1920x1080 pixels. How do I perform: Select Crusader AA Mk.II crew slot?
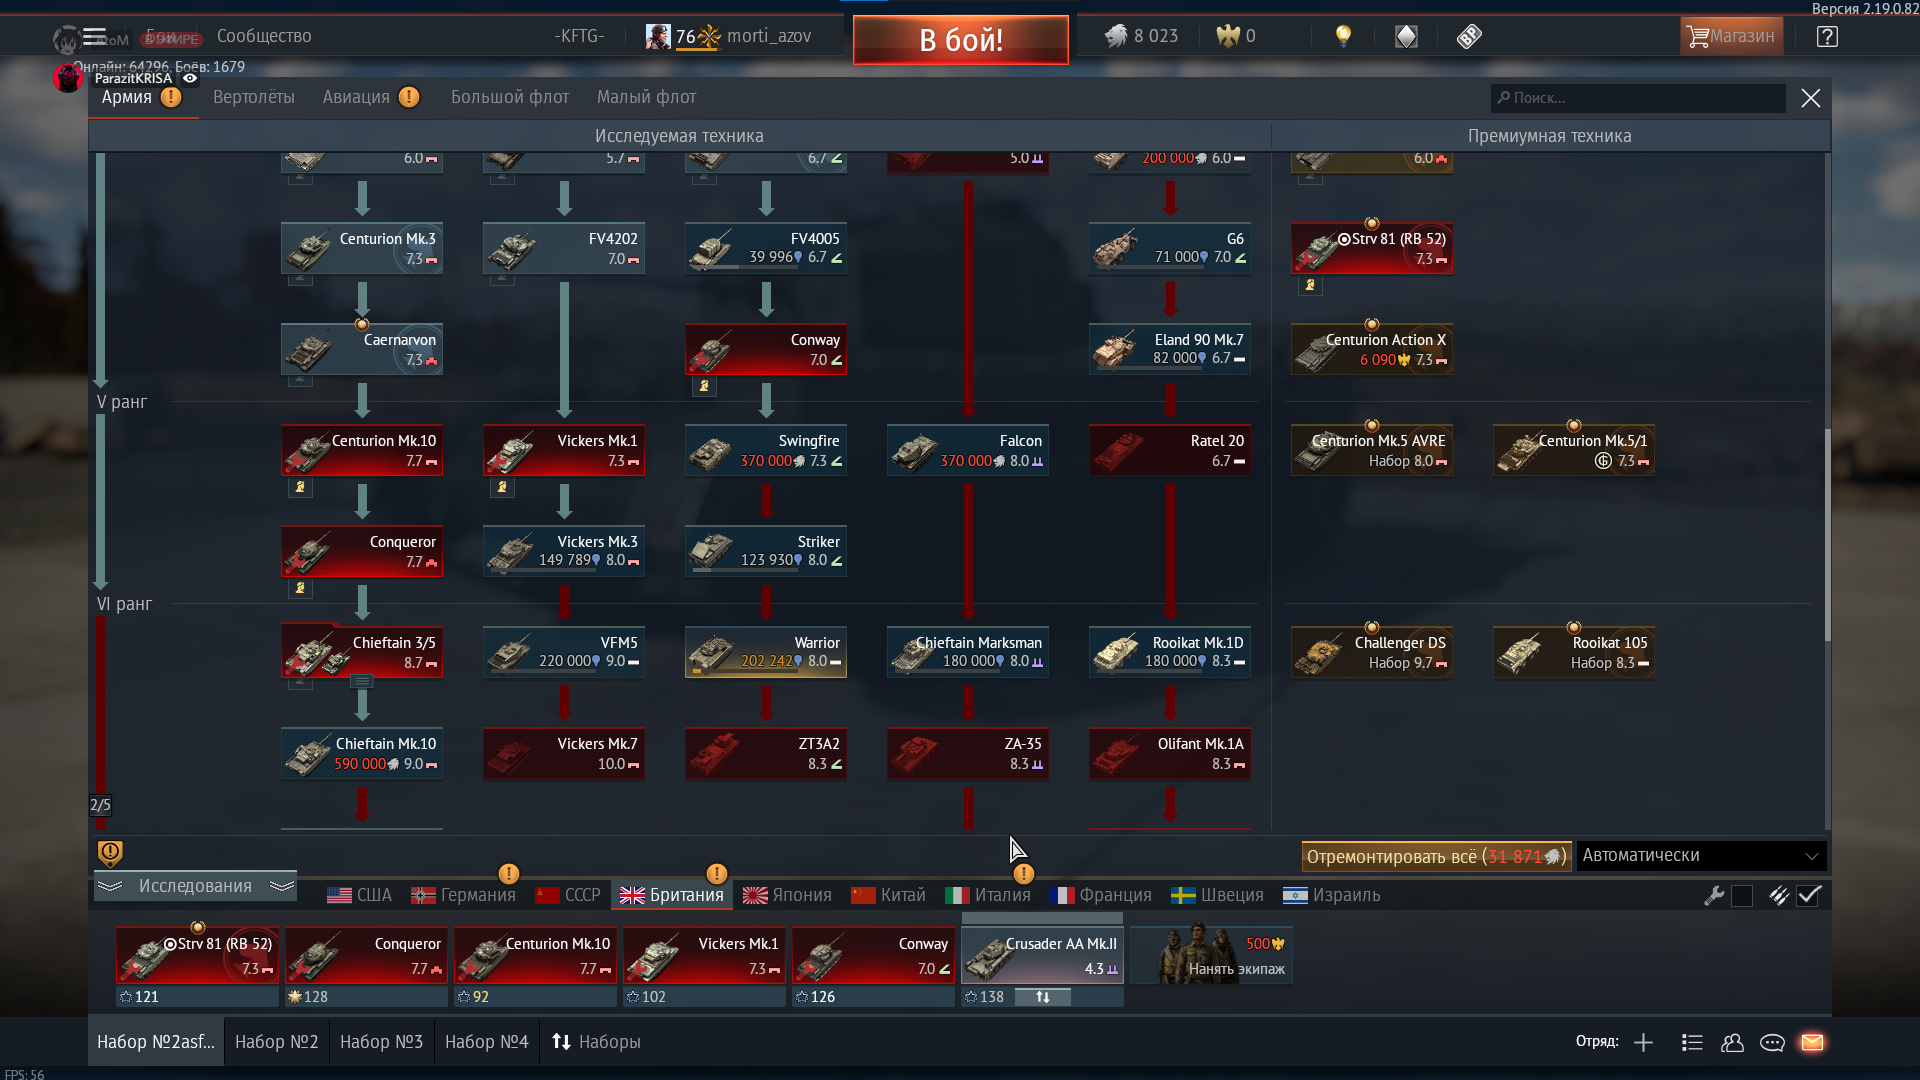1042,955
